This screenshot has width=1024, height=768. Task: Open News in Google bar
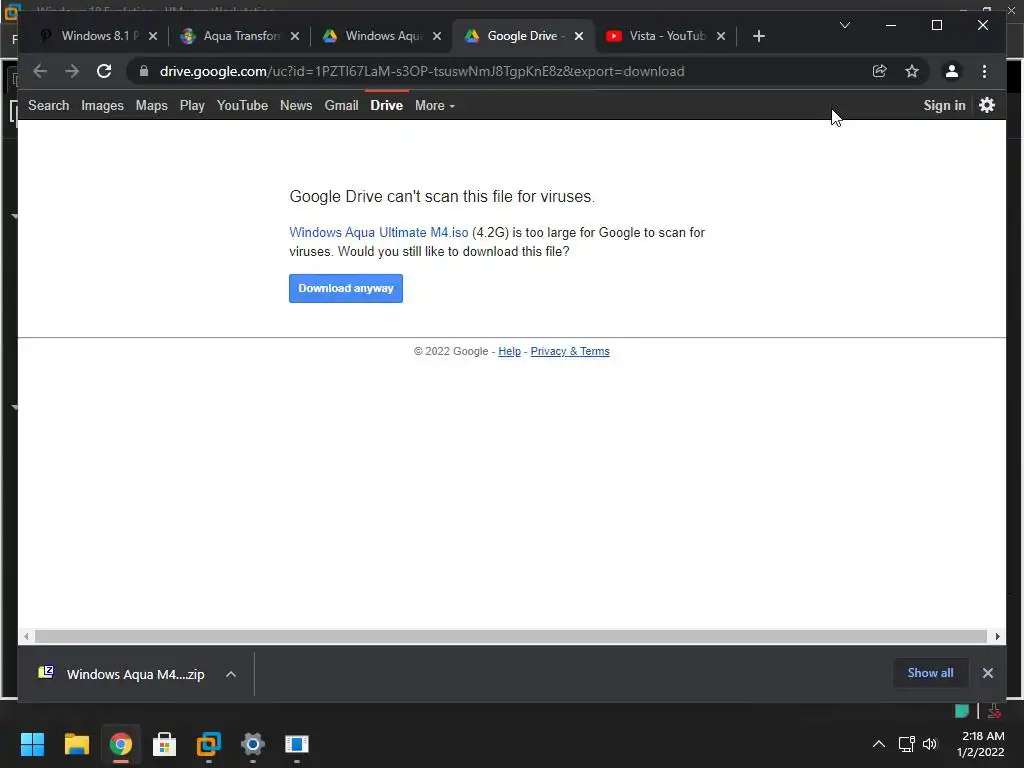click(x=296, y=105)
